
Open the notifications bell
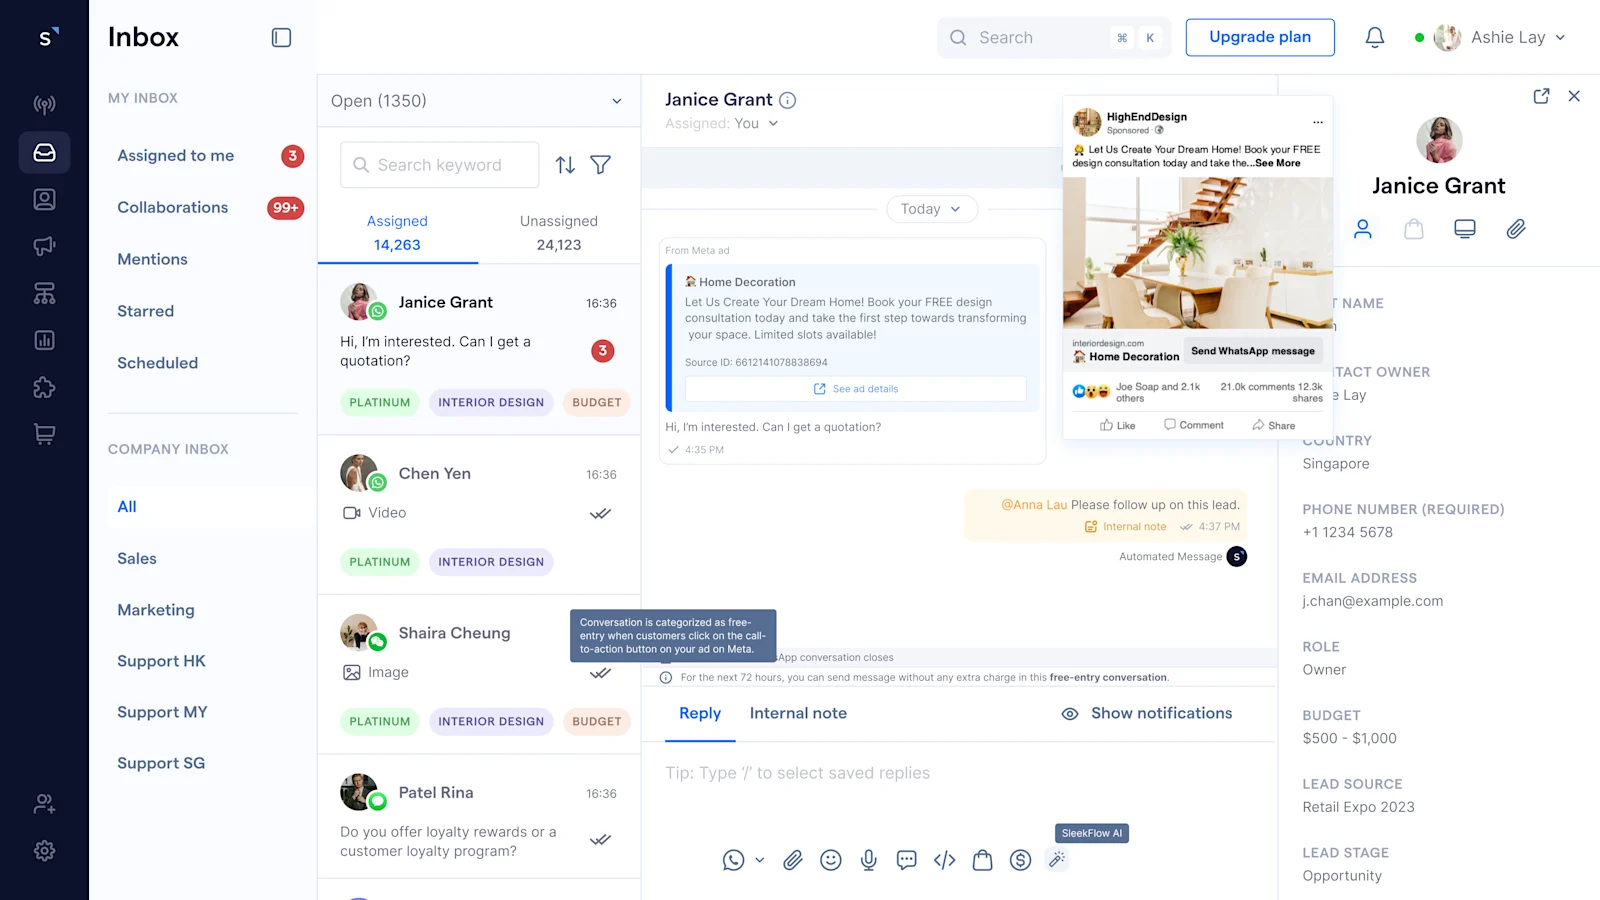1375,37
